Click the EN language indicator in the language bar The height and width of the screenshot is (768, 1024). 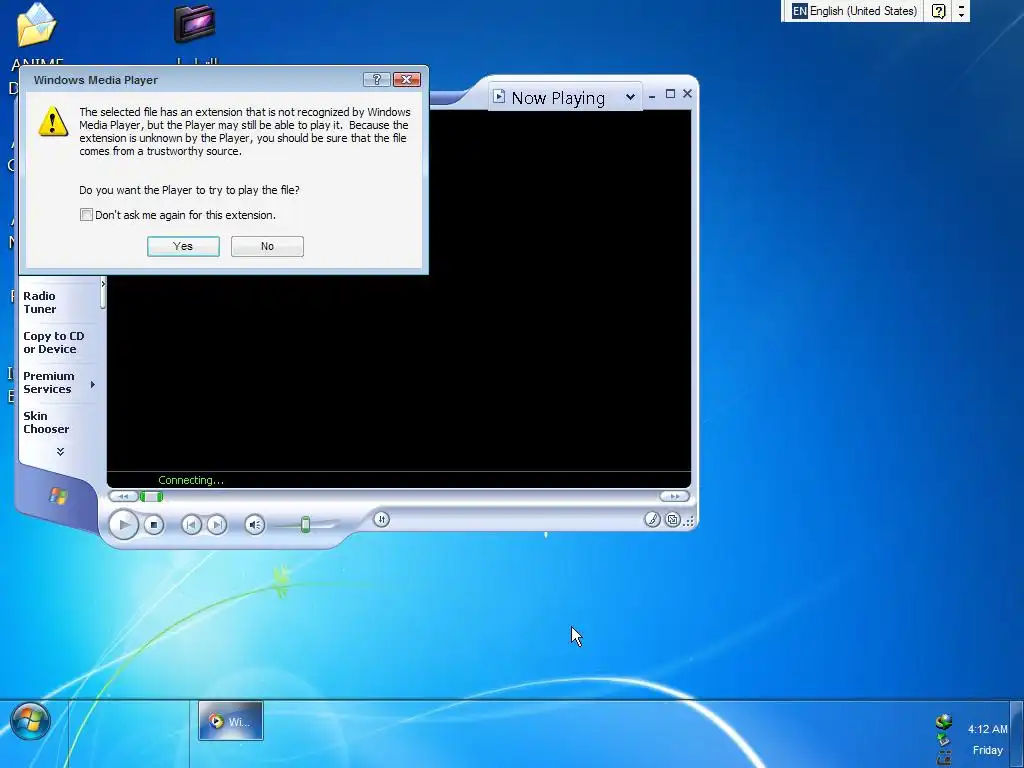pyautogui.click(x=799, y=11)
